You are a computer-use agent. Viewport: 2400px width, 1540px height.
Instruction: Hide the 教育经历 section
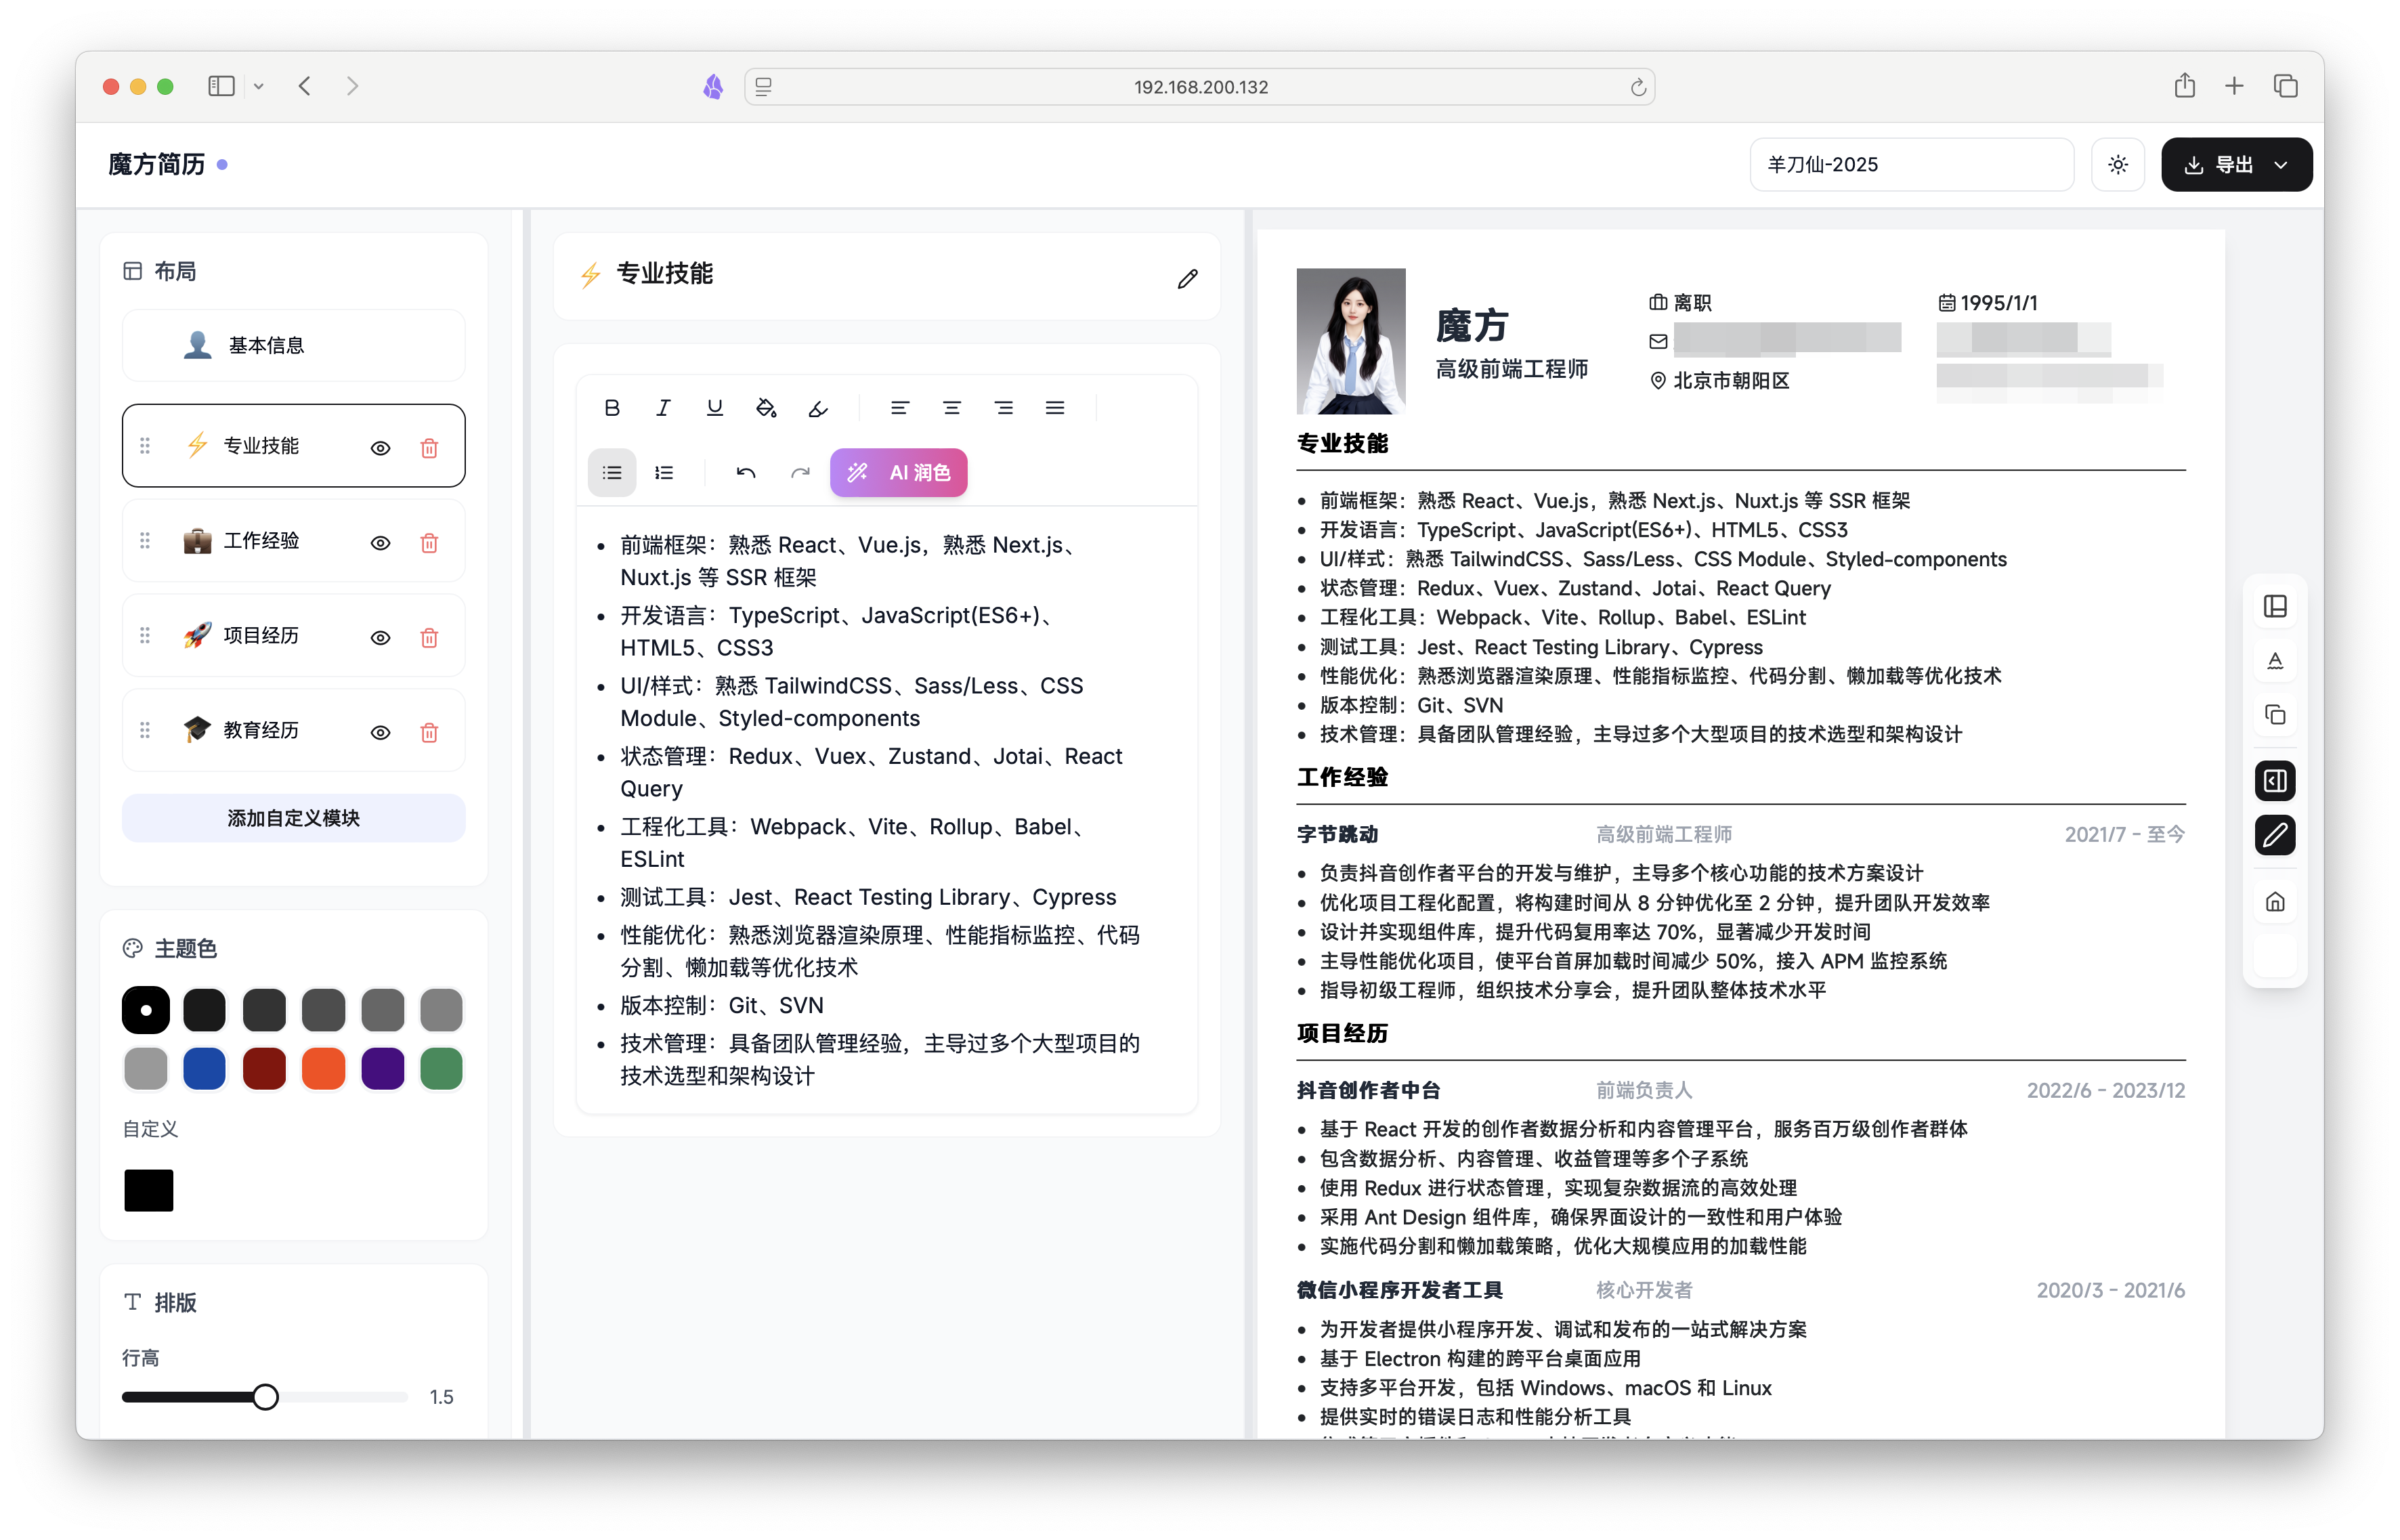click(380, 733)
